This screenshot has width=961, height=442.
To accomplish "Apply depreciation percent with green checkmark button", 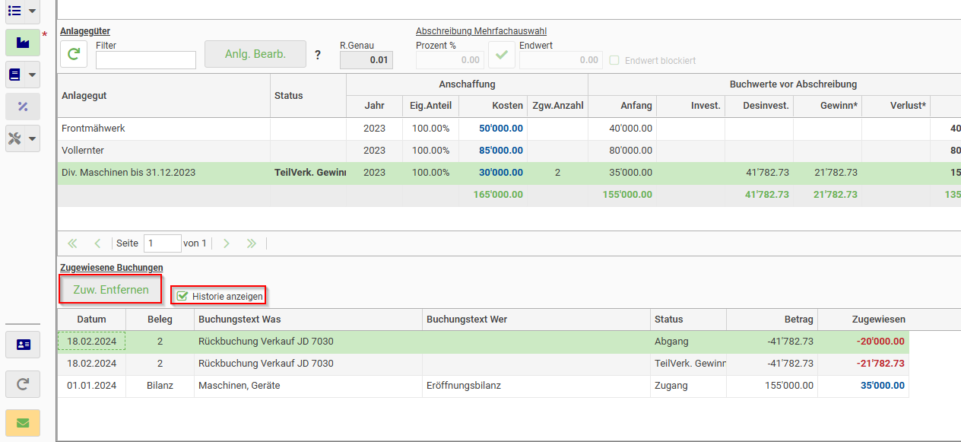I will (501, 54).
